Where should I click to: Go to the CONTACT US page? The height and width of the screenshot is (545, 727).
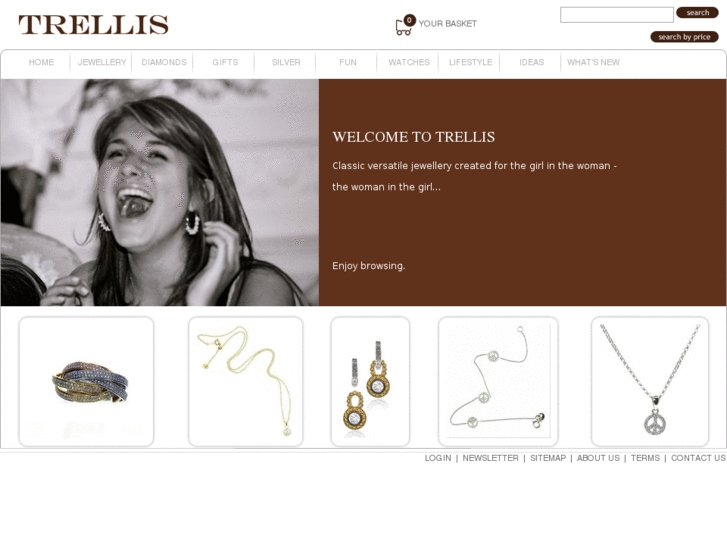698,458
